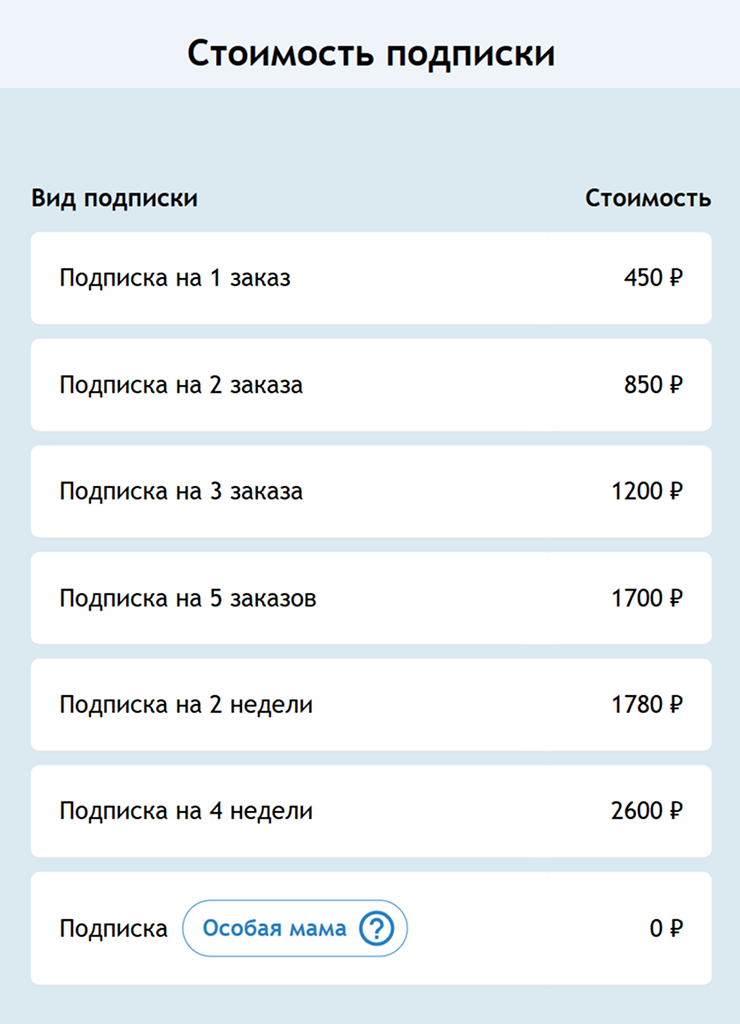The image size is (740, 1024).
Task: Click the 1700 ₽ price value
Action: [x=646, y=599]
